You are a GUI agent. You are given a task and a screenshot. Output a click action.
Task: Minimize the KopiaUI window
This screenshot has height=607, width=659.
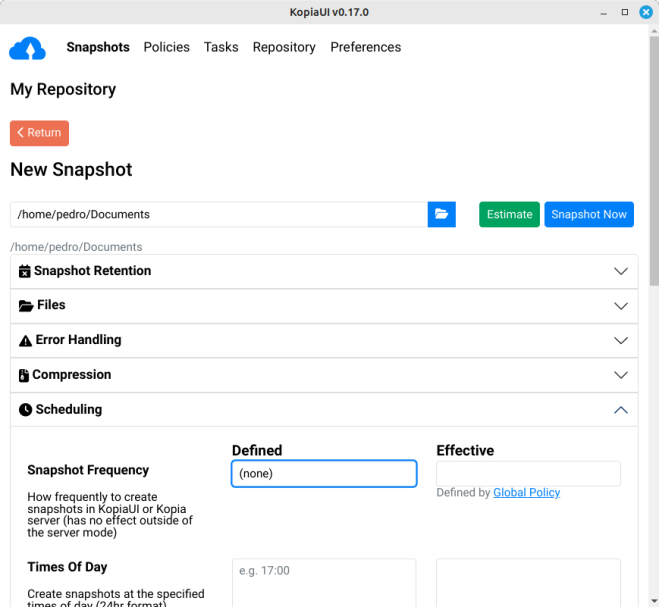(x=604, y=13)
